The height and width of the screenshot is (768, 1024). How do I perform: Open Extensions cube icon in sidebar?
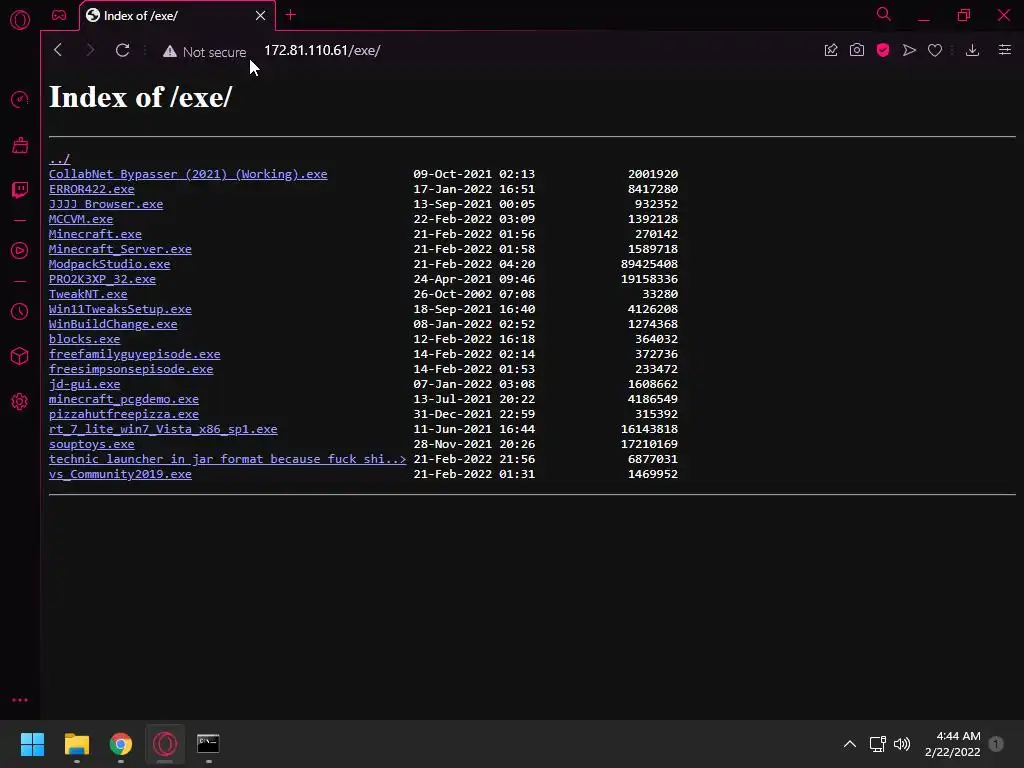click(20, 357)
